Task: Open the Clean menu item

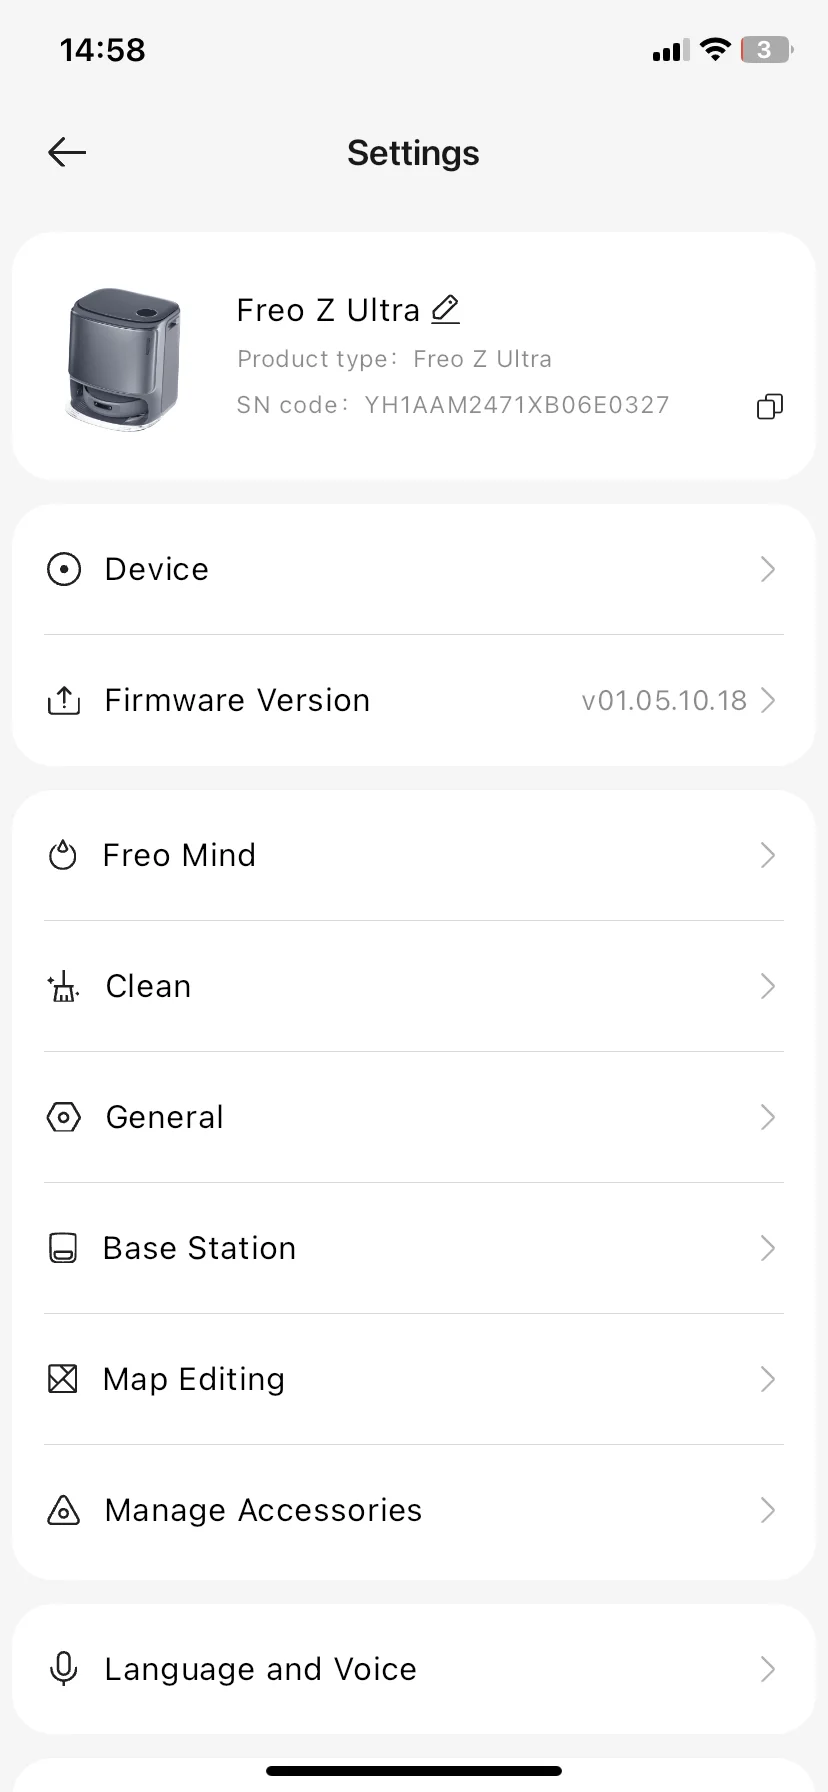Action: pyautogui.click(x=148, y=987)
